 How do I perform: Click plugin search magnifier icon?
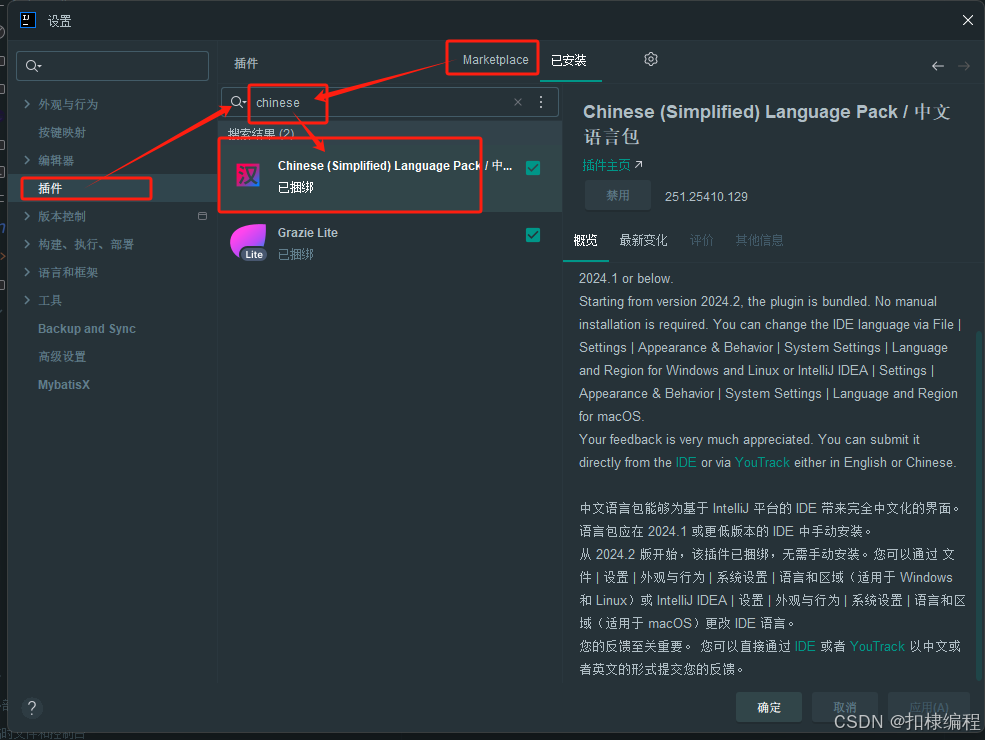(237, 102)
